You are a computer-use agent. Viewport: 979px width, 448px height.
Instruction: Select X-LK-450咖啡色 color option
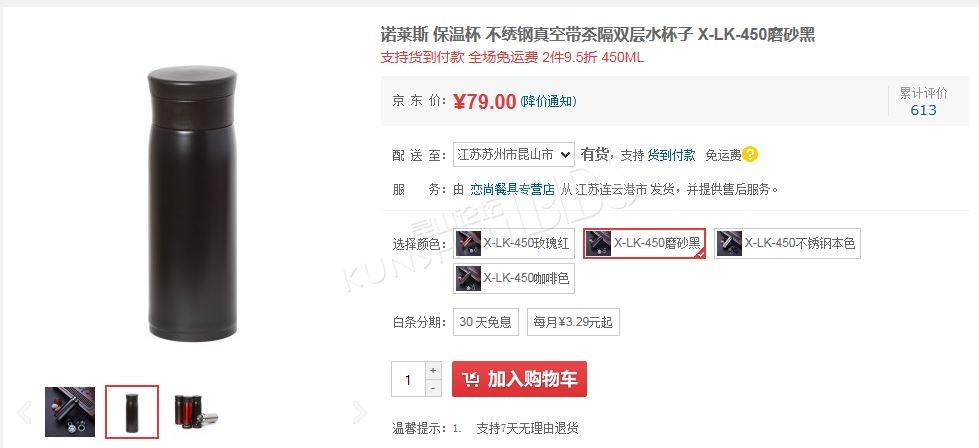click(x=514, y=278)
